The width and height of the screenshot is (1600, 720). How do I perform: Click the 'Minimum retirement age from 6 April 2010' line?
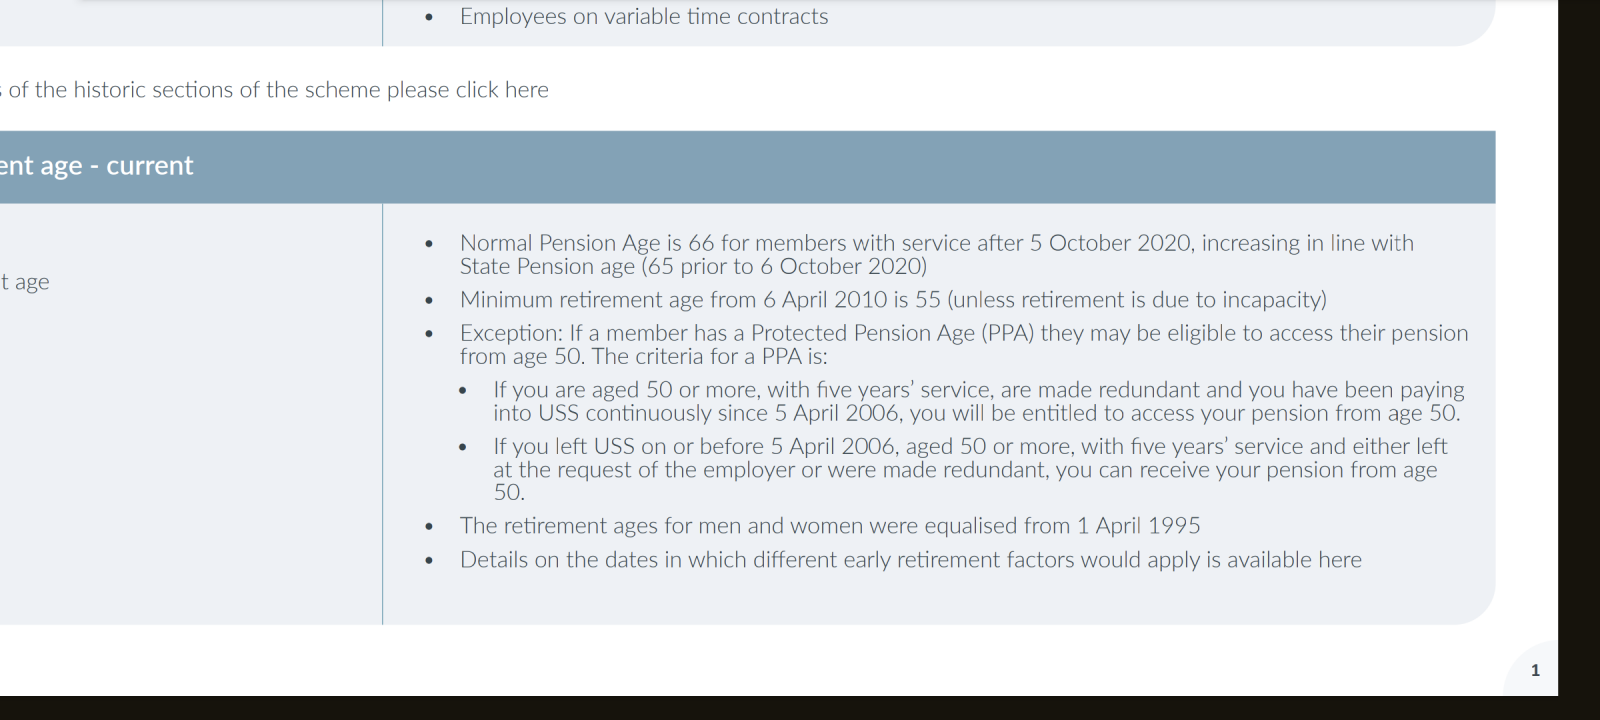[x=893, y=300]
